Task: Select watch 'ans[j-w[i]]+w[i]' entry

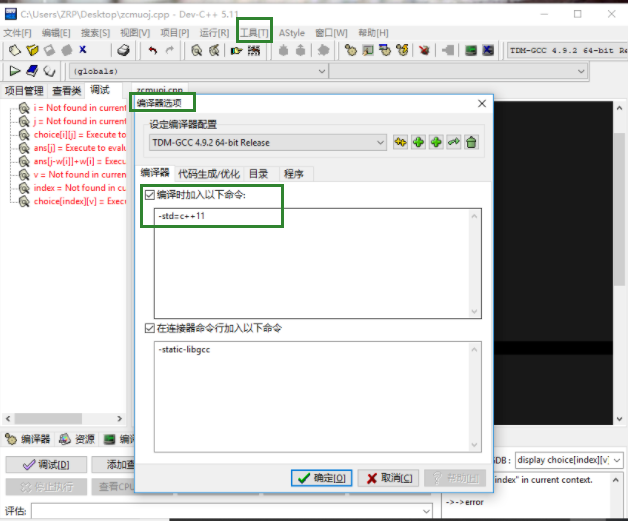Action: coord(80,161)
